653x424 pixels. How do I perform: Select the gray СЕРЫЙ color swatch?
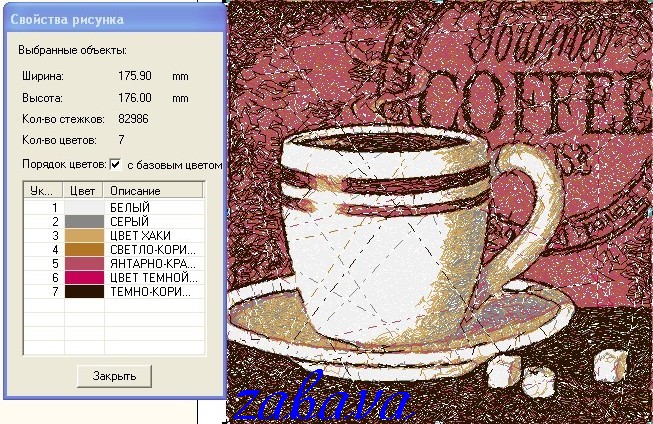tap(84, 222)
